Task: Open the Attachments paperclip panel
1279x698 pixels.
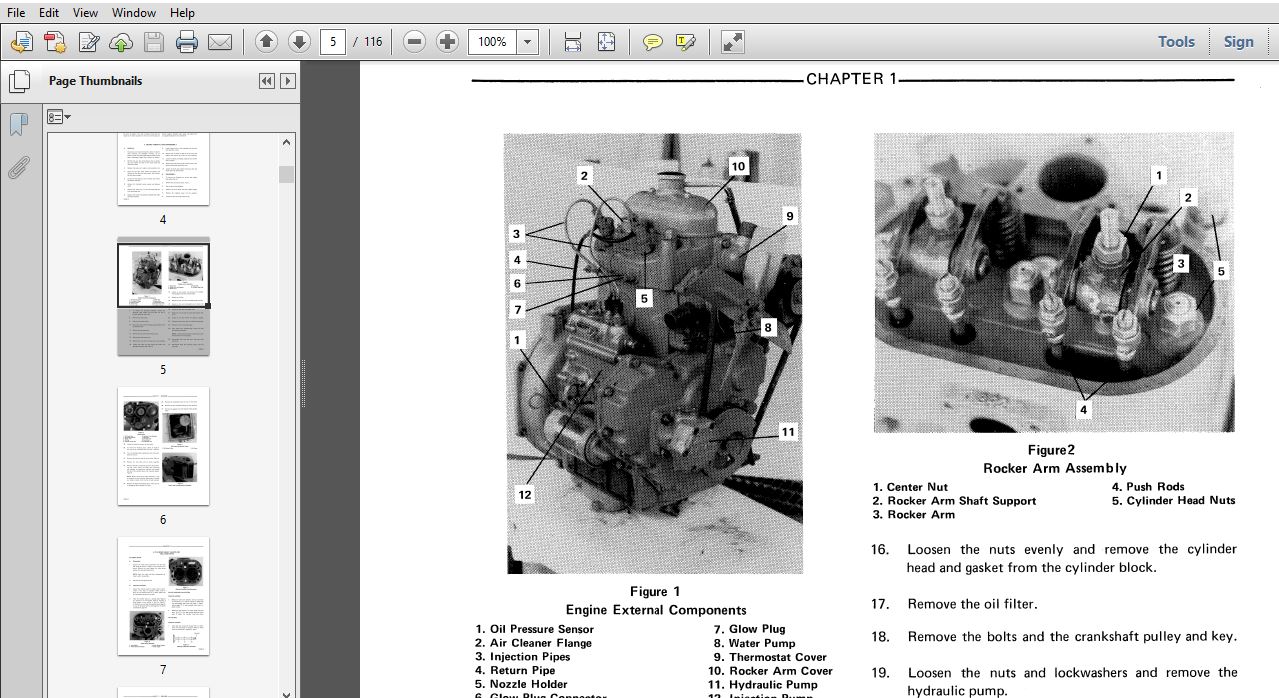Action: 17,167
